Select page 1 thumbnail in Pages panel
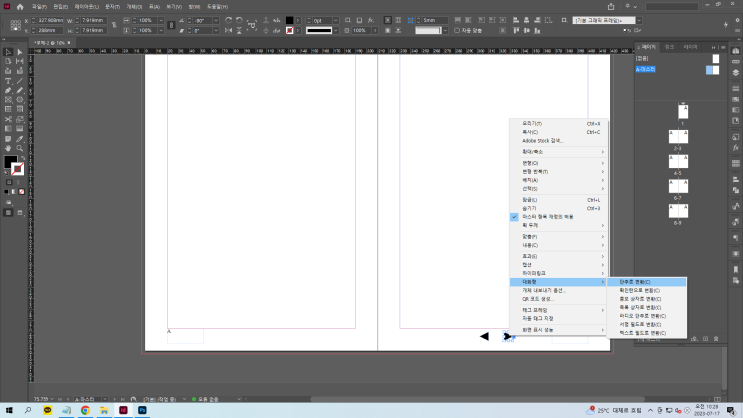743x418 pixels. click(683, 111)
